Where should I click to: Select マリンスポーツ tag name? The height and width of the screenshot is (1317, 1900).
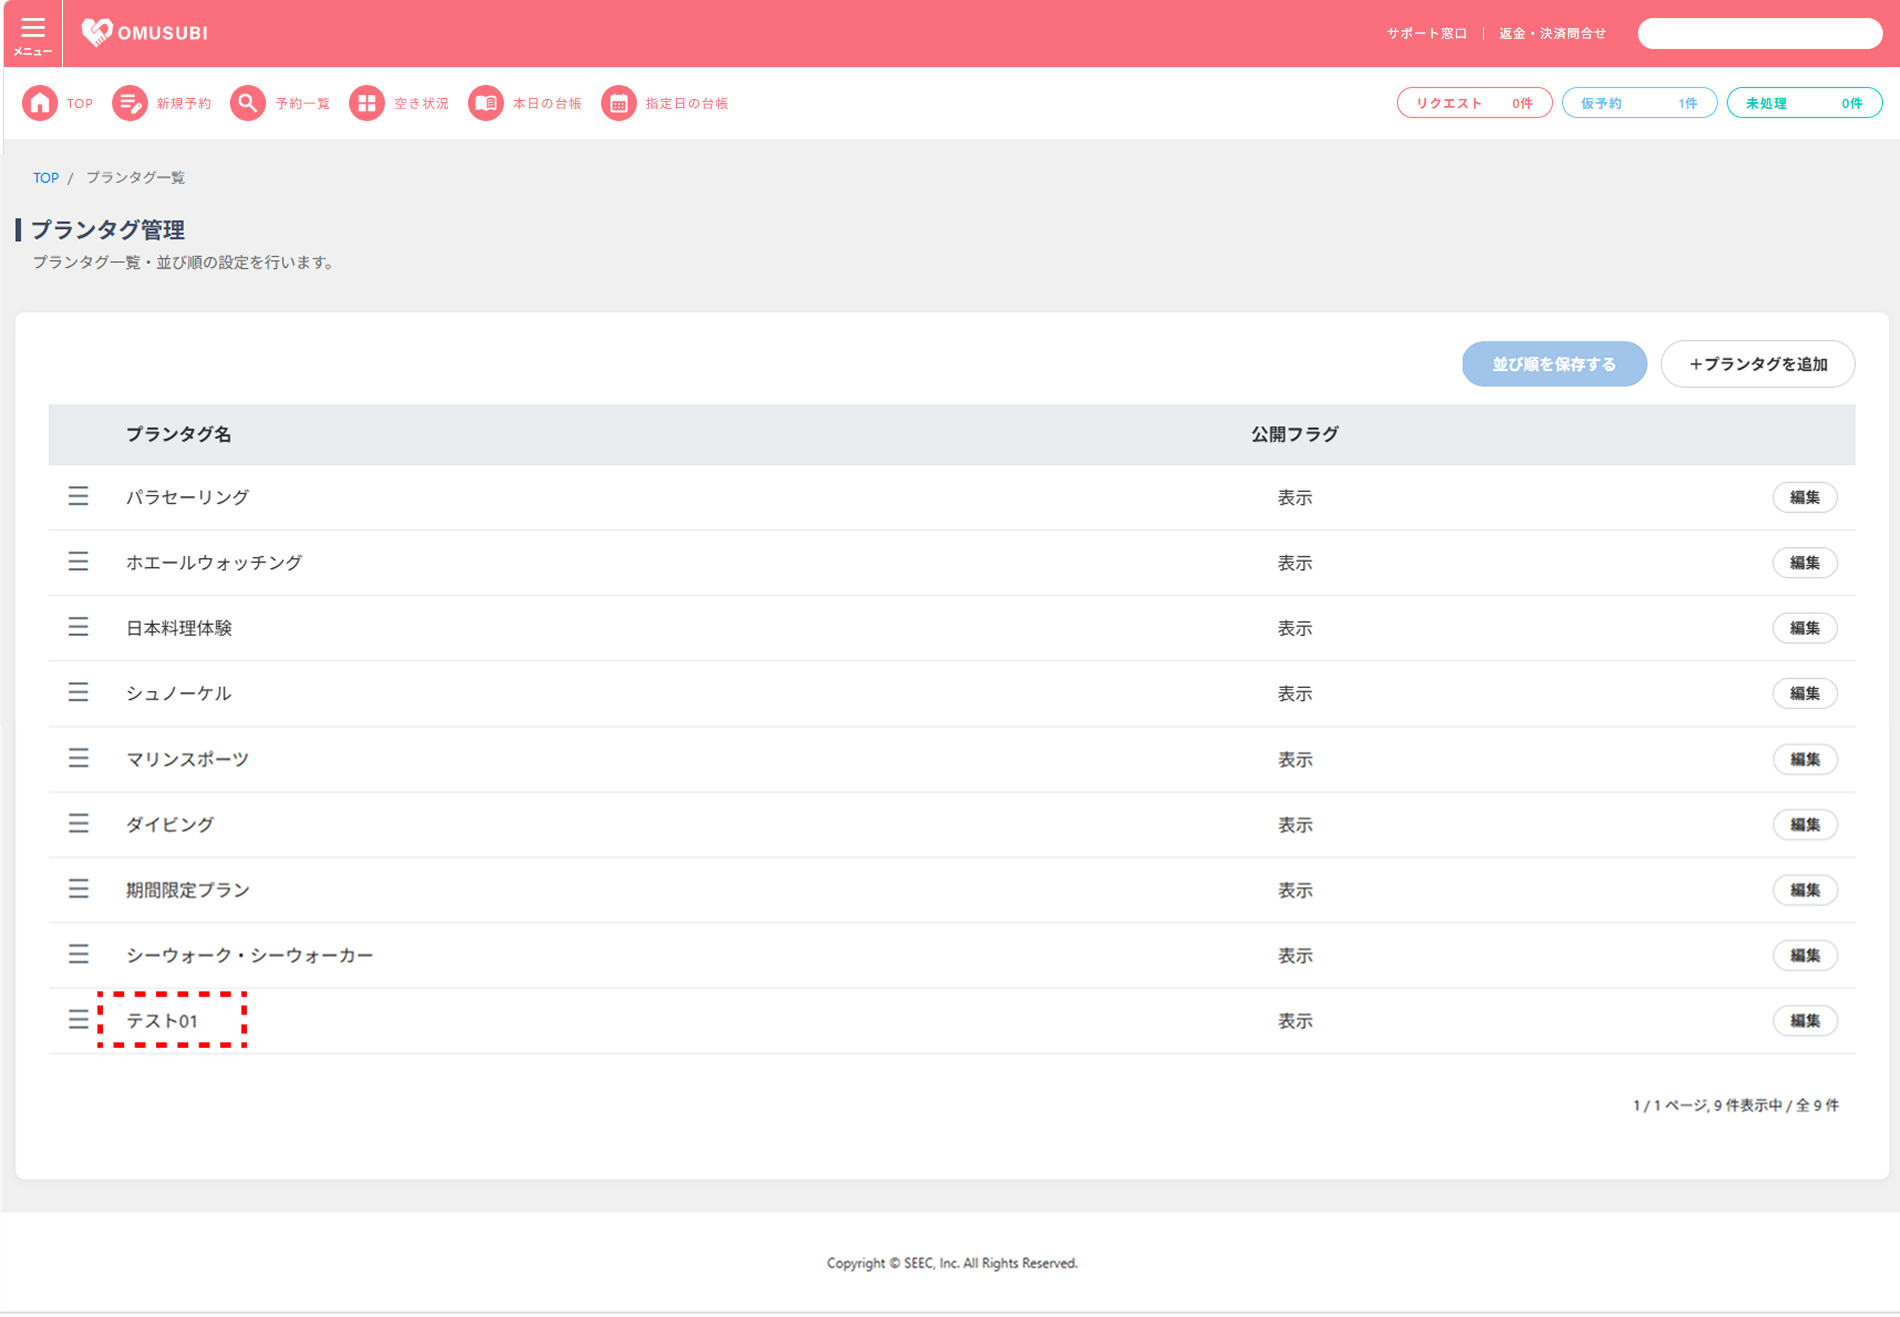click(x=187, y=759)
